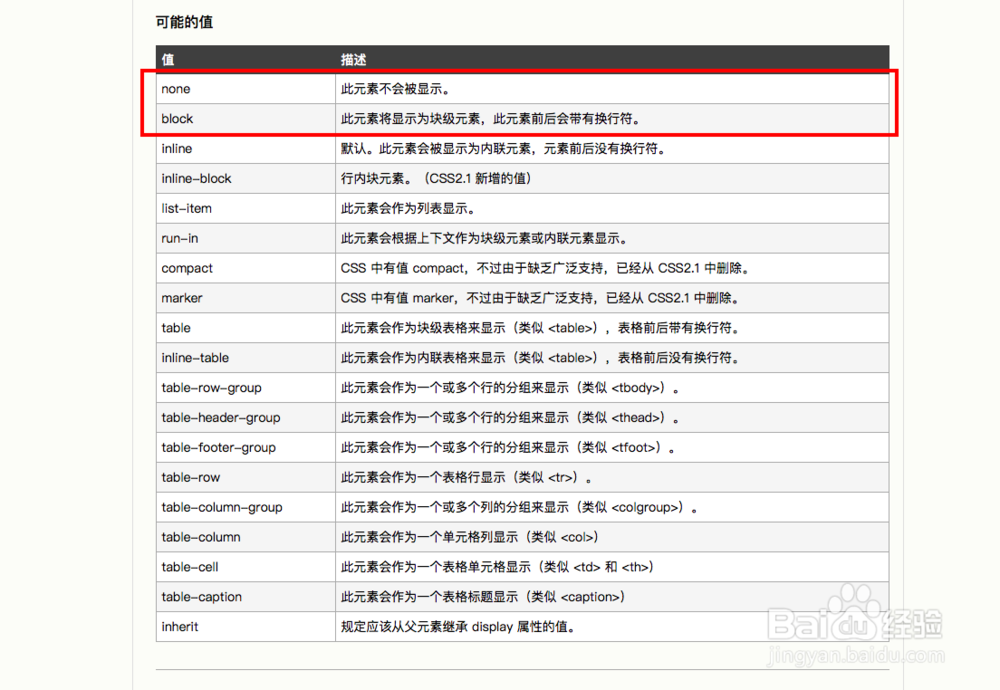Select the 'inline-table' value cell

[246, 358]
